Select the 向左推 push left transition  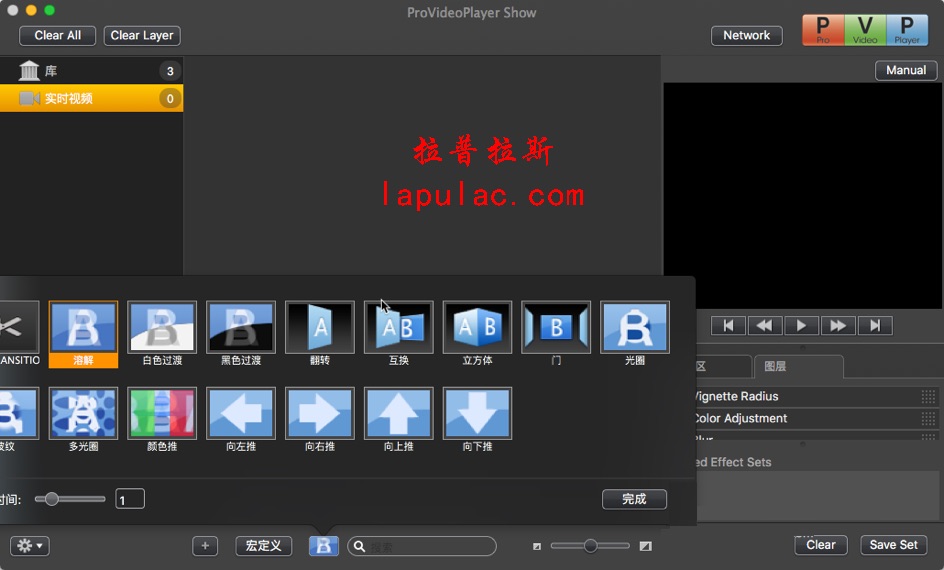point(241,414)
